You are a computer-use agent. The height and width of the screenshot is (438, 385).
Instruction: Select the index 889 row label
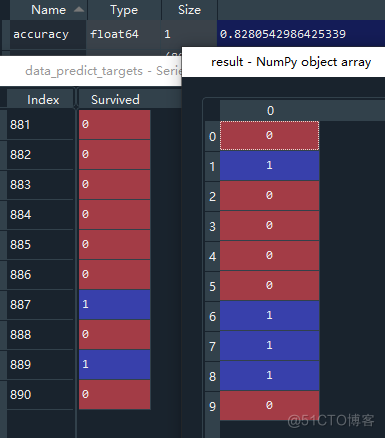(x=40, y=365)
